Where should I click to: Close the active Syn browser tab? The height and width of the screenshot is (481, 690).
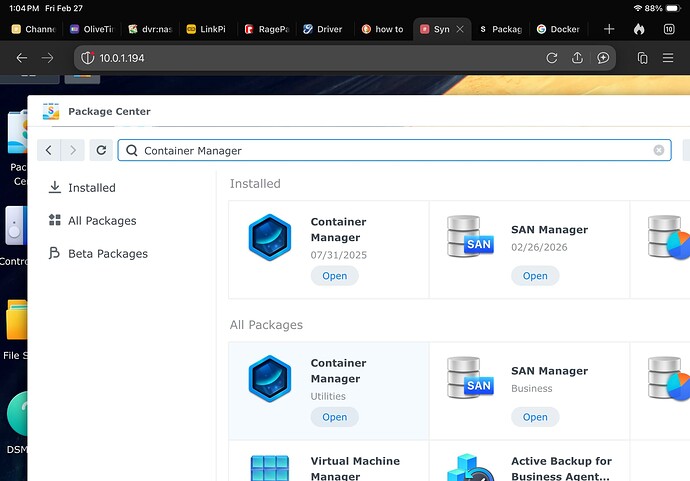pyautogui.click(x=460, y=29)
